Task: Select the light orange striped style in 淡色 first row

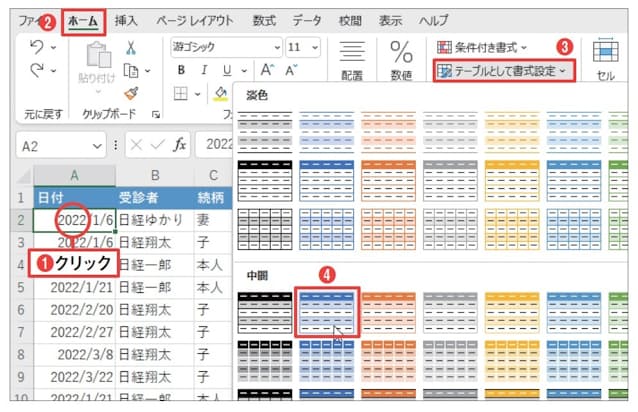Action: pyautogui.click(x=389, y=132)
